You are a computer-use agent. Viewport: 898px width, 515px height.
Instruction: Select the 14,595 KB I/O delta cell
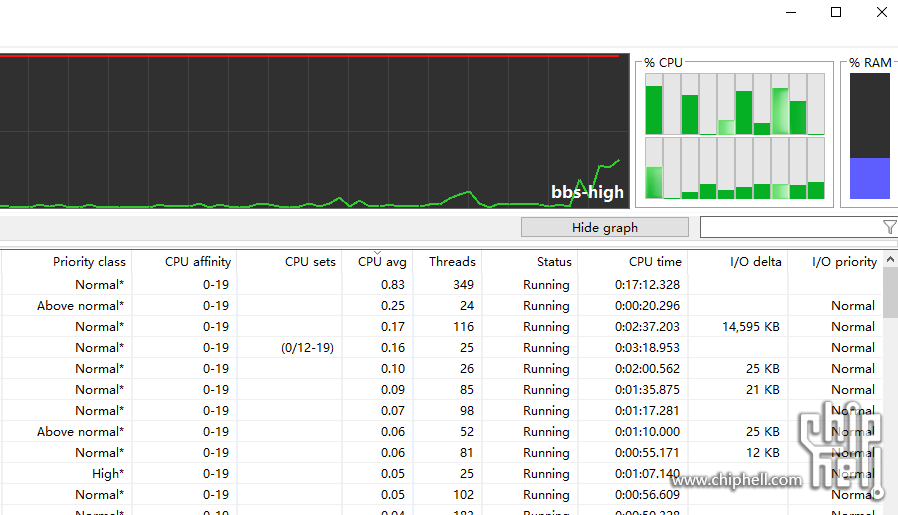[x=751, y=327]
